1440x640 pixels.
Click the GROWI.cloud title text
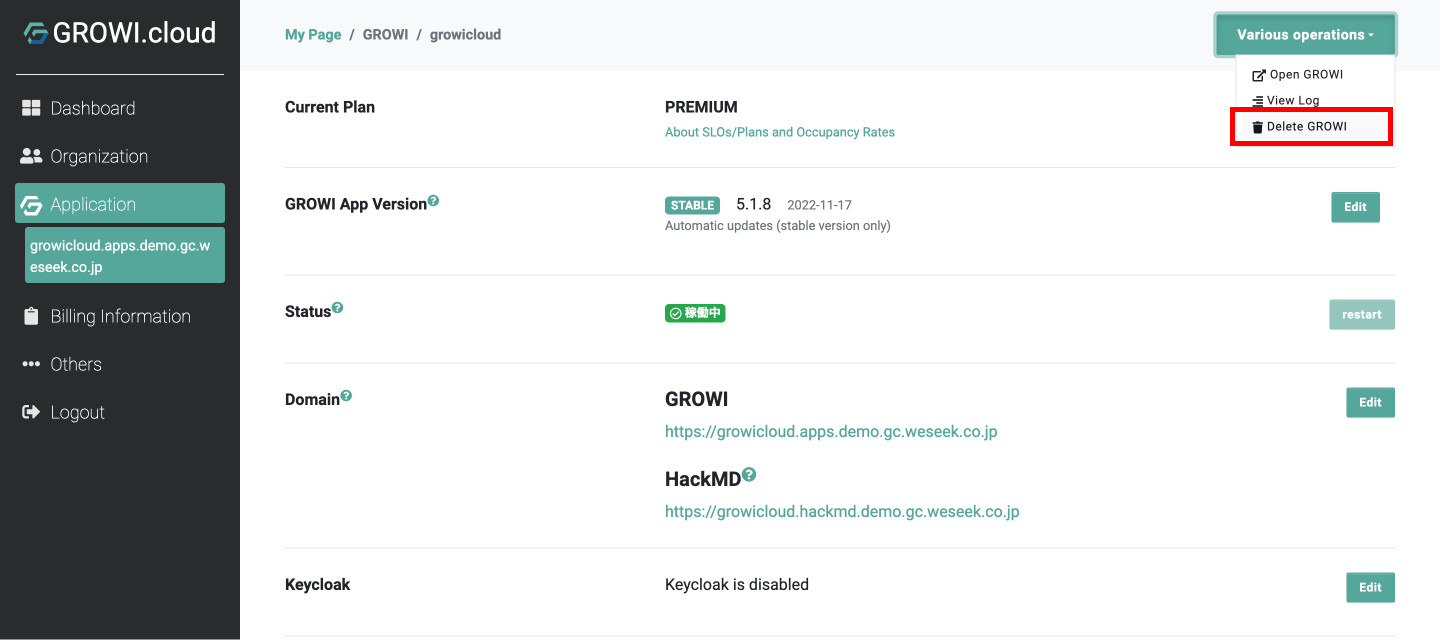click(x=134, y=33)
